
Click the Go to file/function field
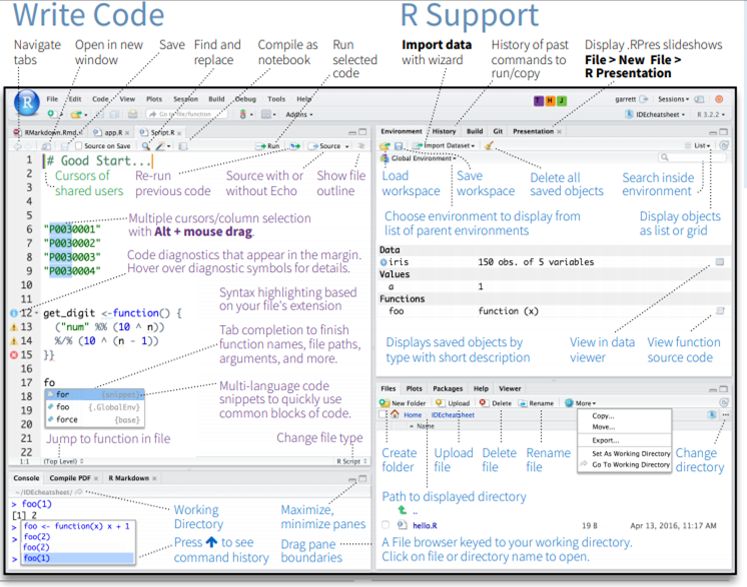point(187,114)
